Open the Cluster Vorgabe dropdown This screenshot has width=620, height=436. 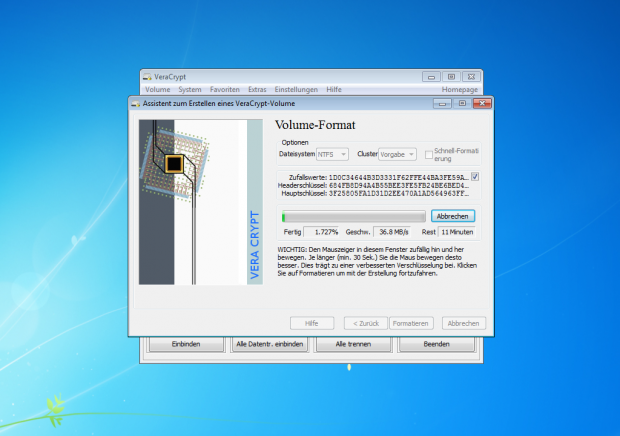point(397,154)
